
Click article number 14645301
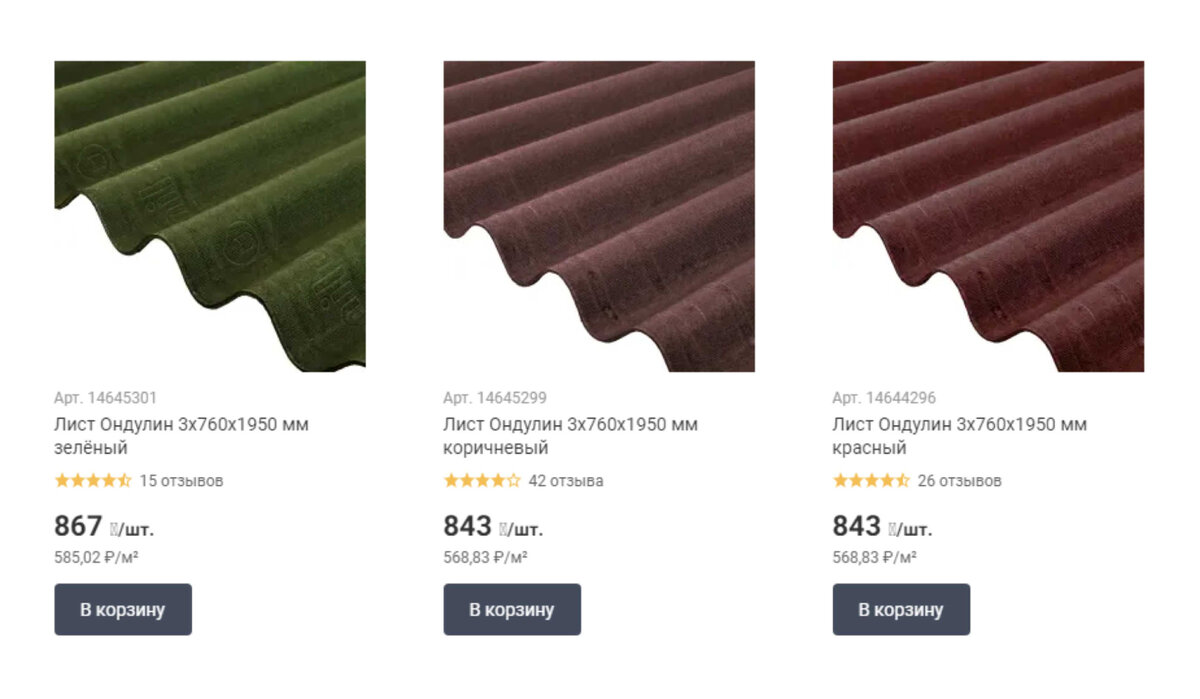click(106, 398)
